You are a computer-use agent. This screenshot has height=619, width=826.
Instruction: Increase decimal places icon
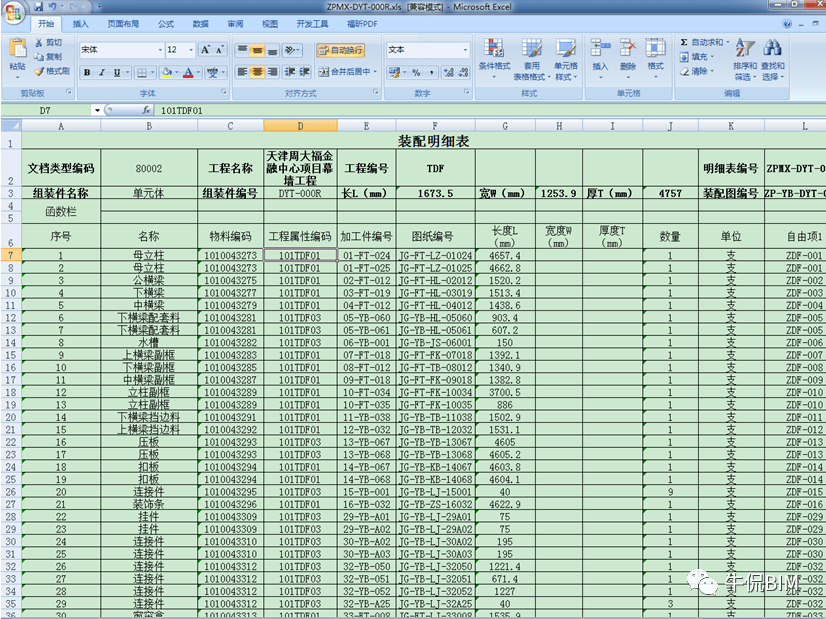[x=449, y=73]
